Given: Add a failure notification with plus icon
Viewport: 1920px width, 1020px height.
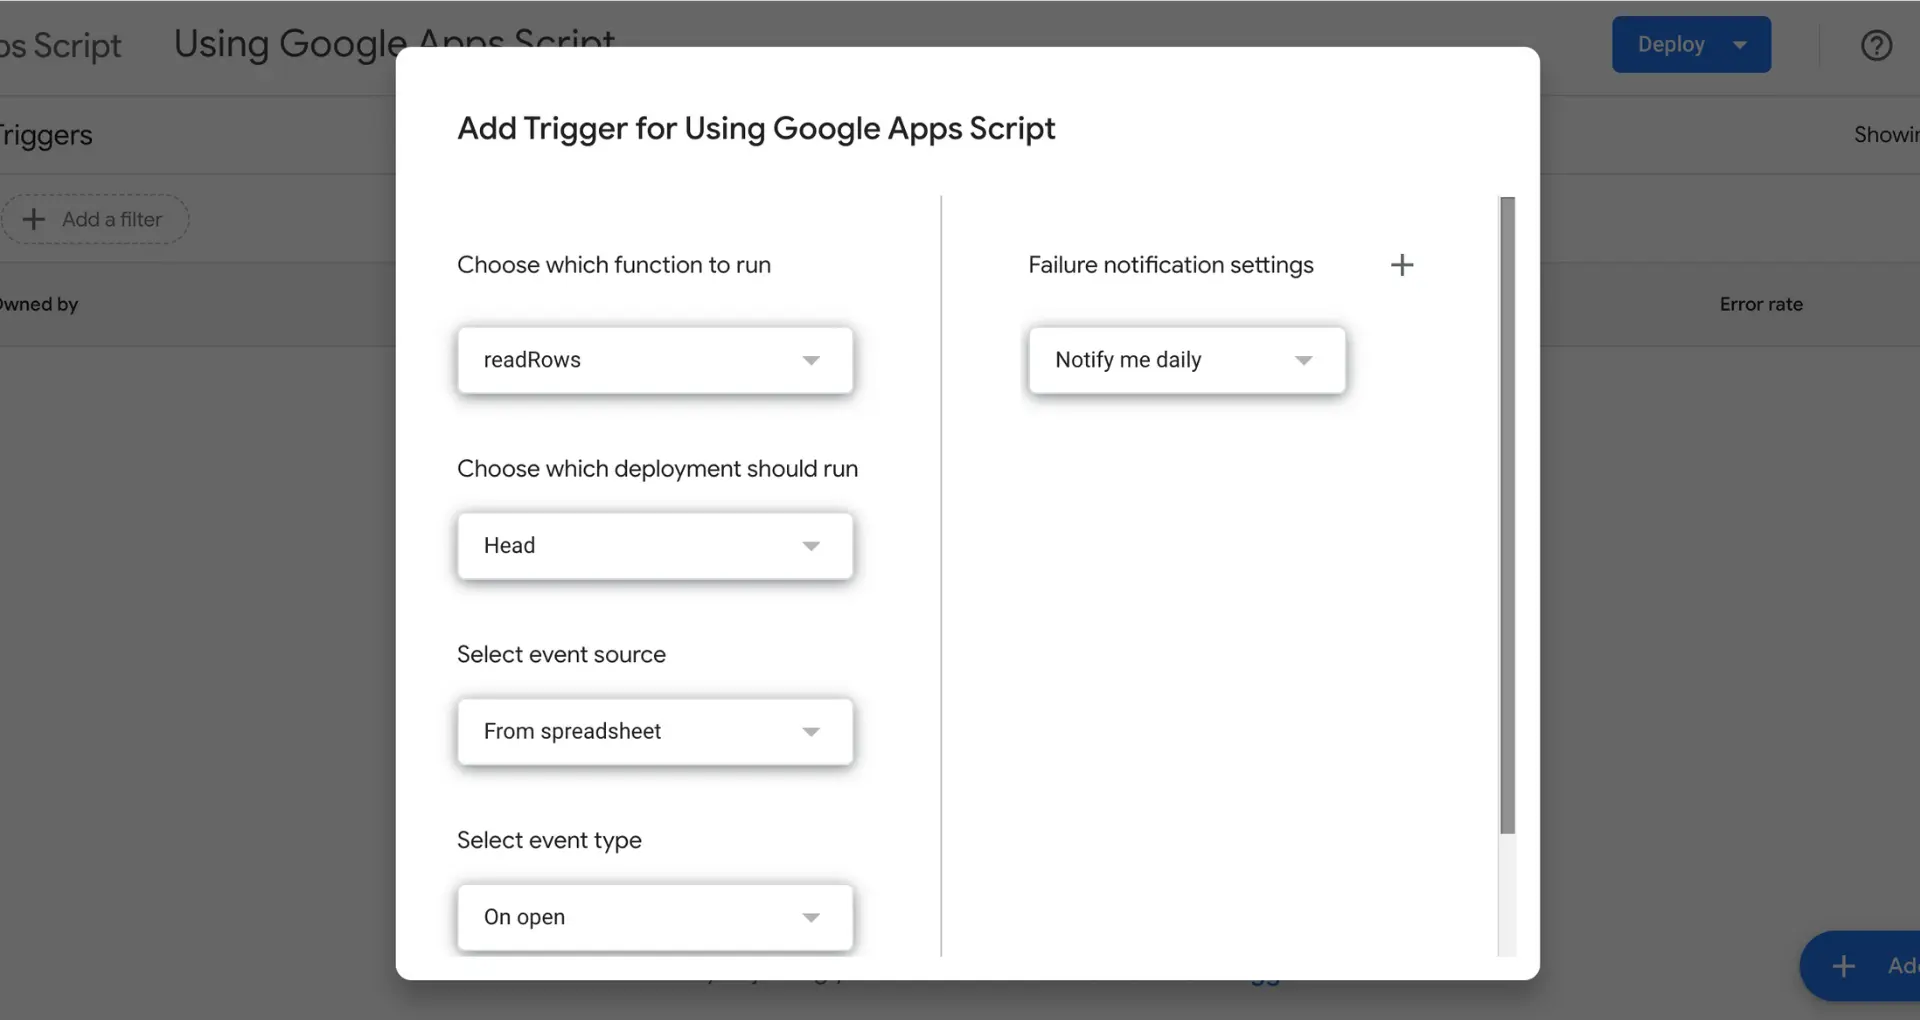Looking at the screenshot, I should (x=1402, y=265).
